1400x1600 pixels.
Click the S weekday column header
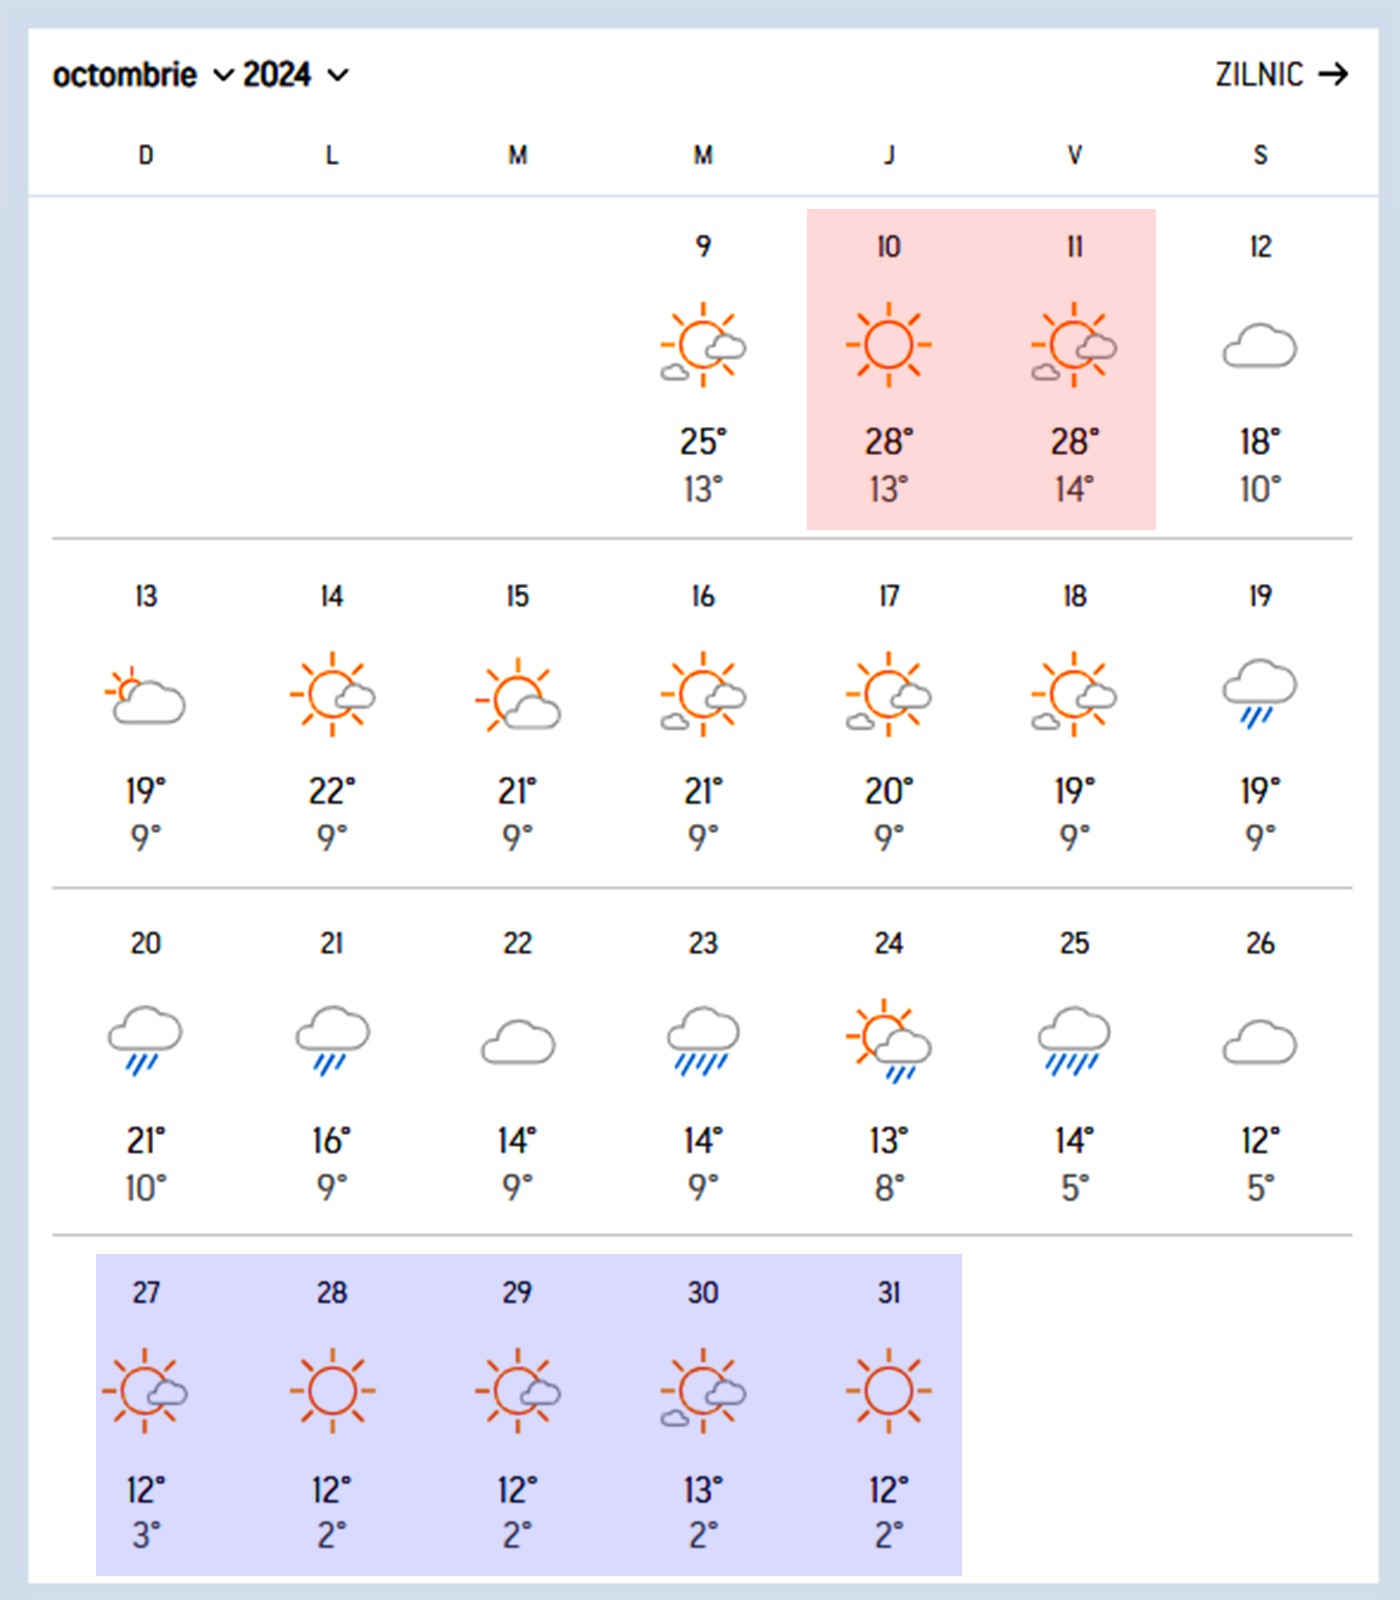(x=1260, y=155)
